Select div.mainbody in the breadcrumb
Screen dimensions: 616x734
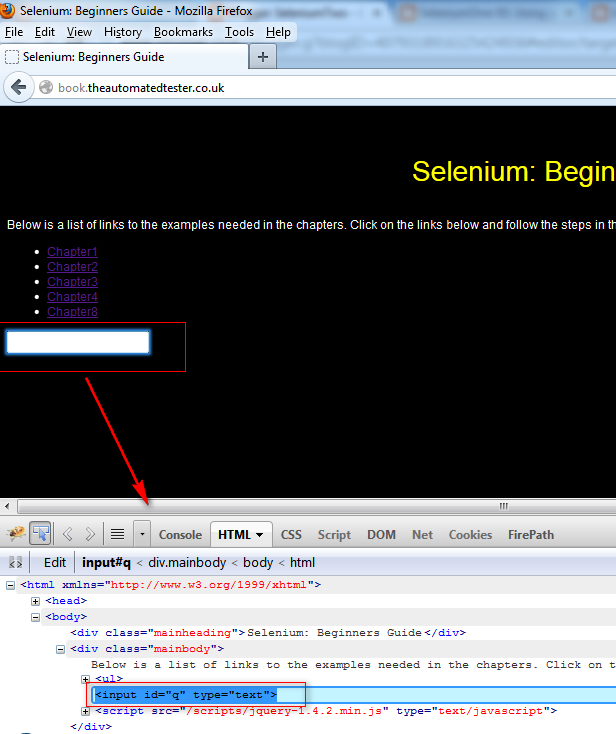click(187, 562)
